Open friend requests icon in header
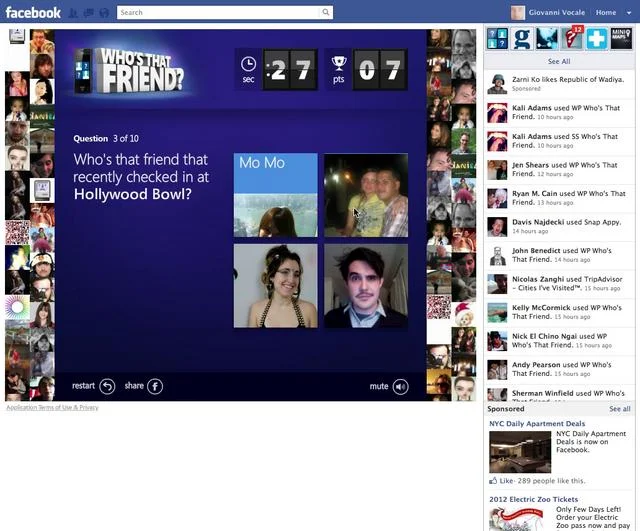Image resolution: width=640 pixels, height=531 pixels. (73, 13)
